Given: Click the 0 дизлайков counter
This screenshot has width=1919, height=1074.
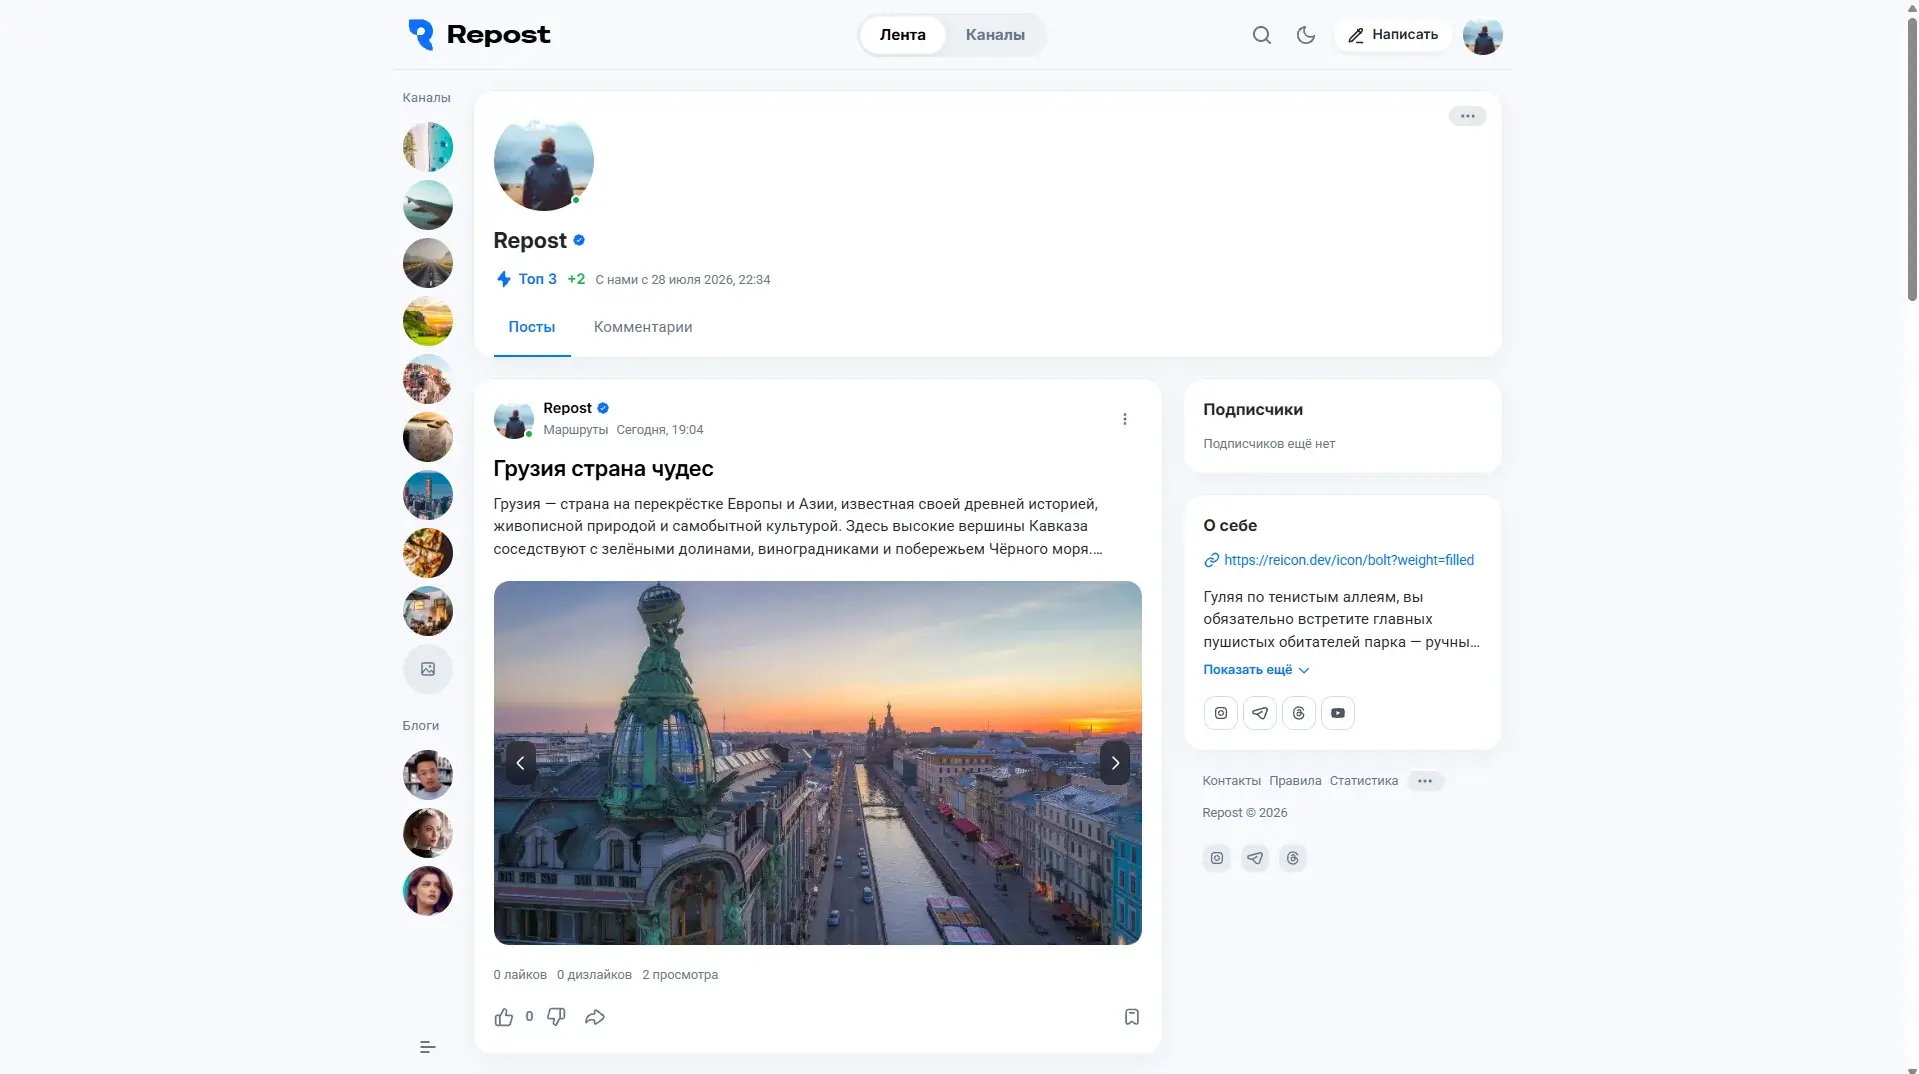Looking at the screenshot, I should [594, 975].
